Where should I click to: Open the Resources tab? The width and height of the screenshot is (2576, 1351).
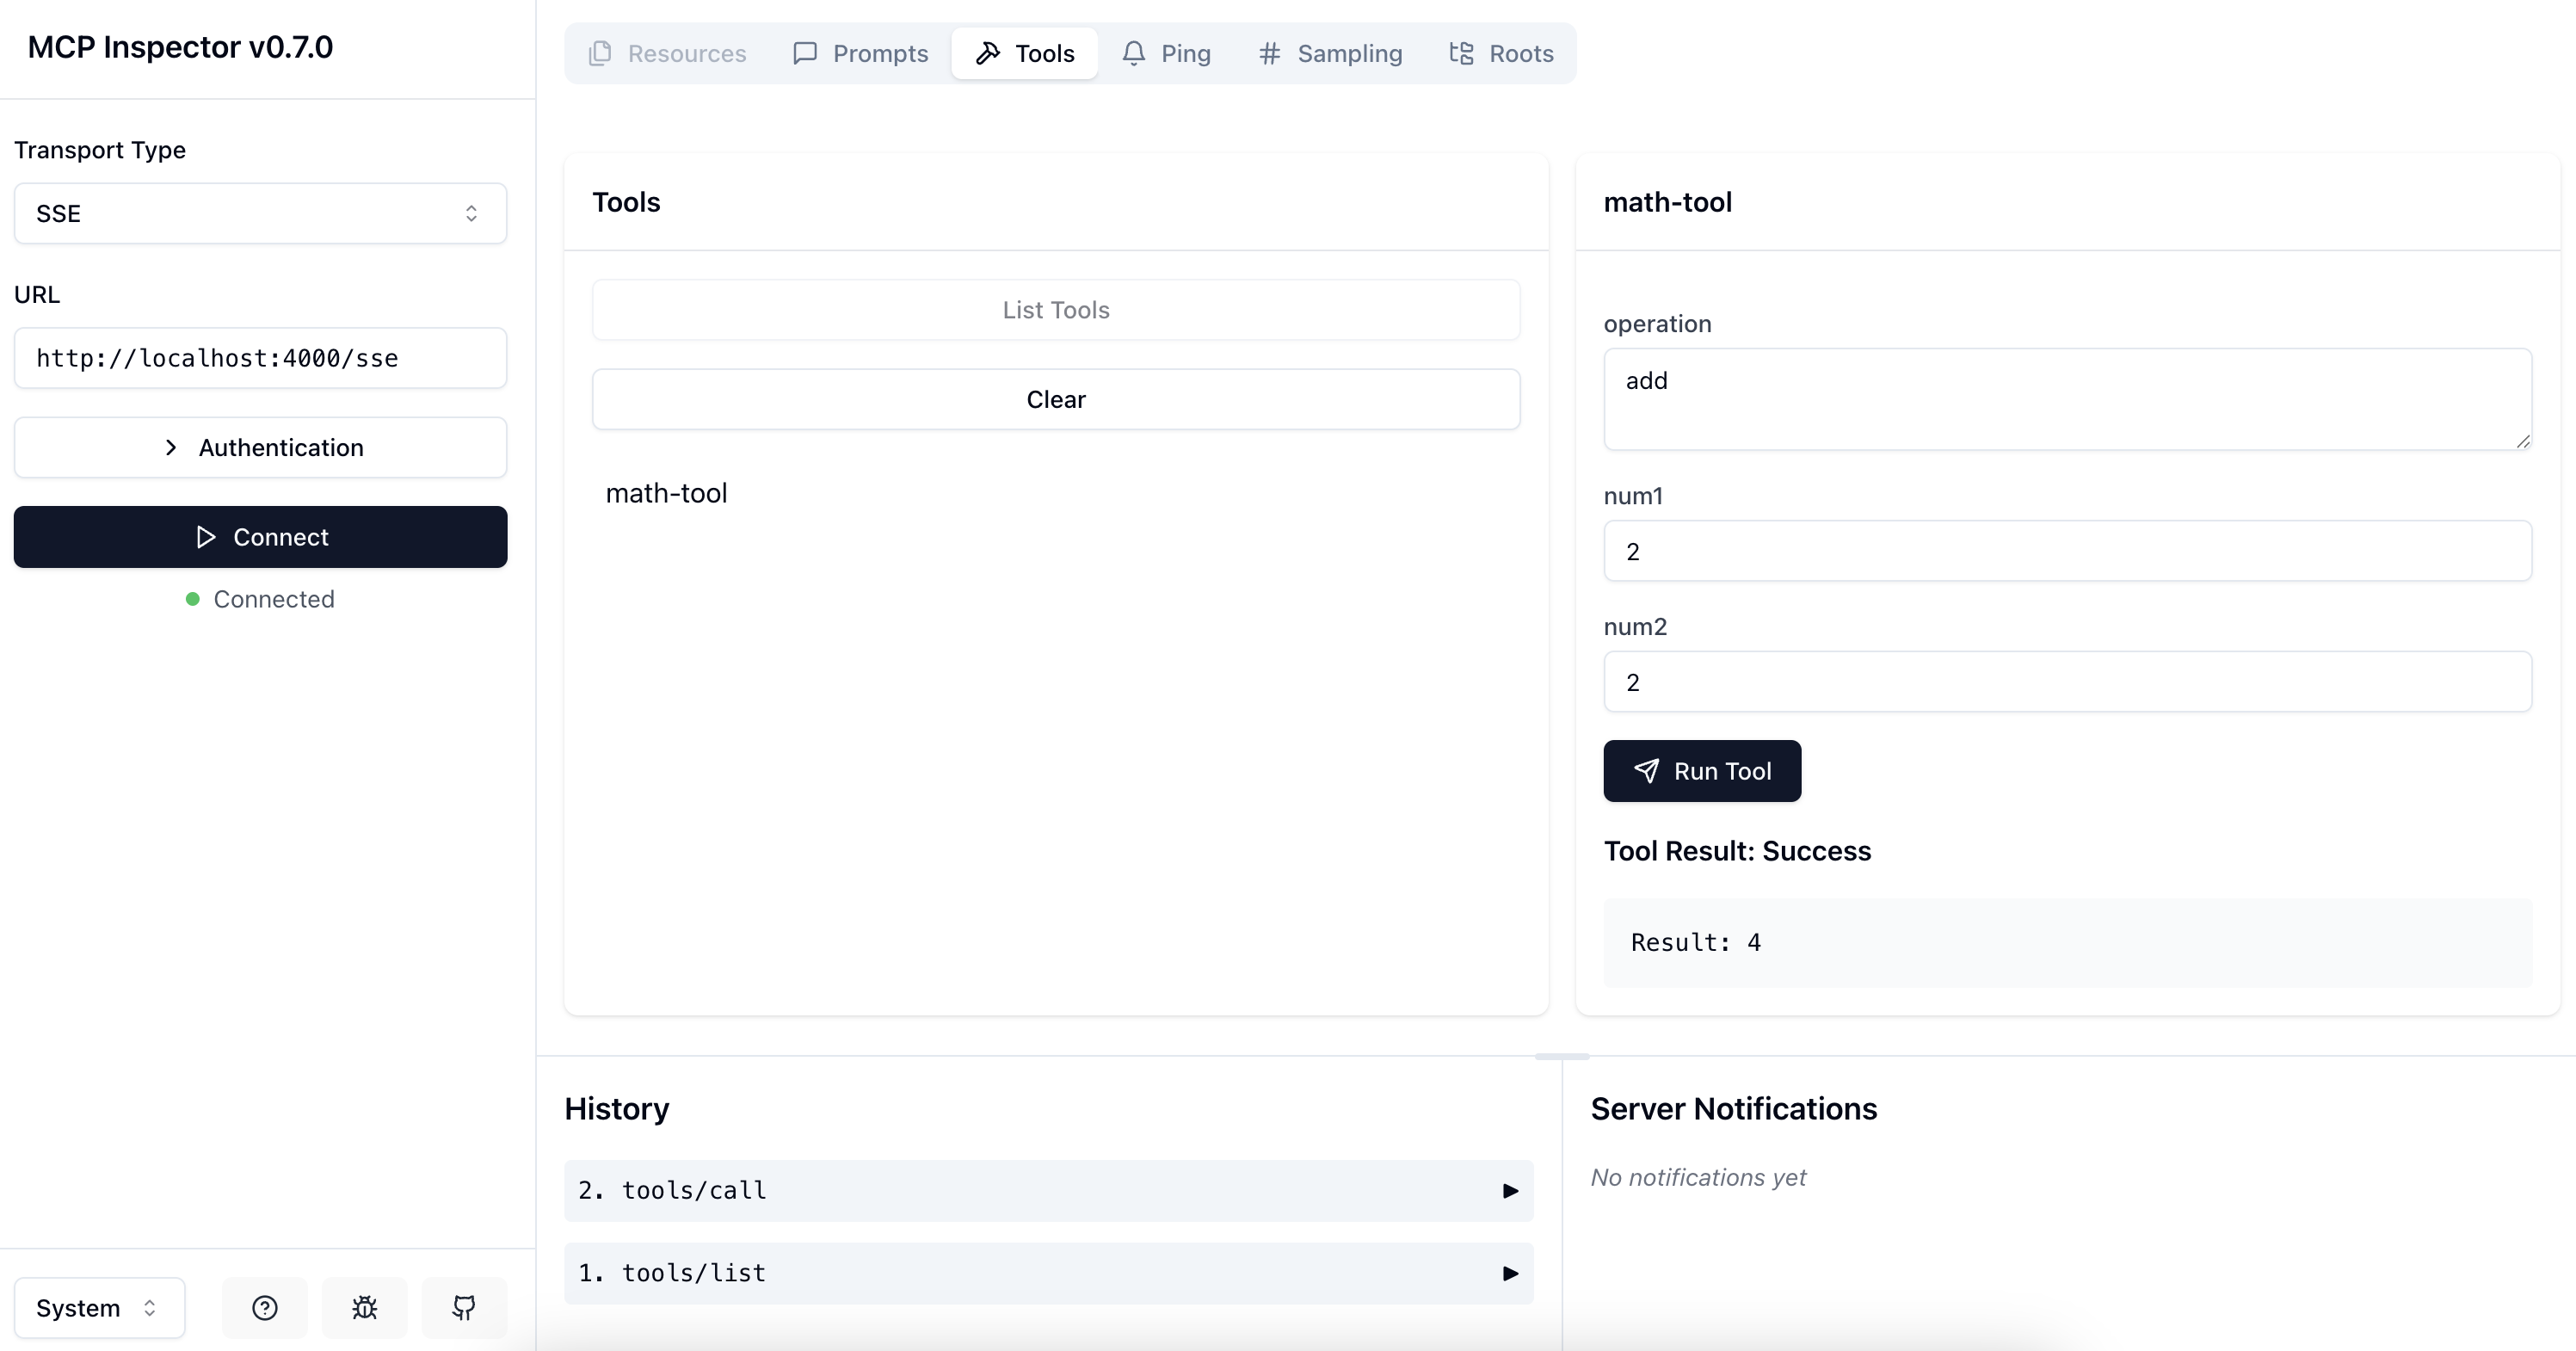668,53
